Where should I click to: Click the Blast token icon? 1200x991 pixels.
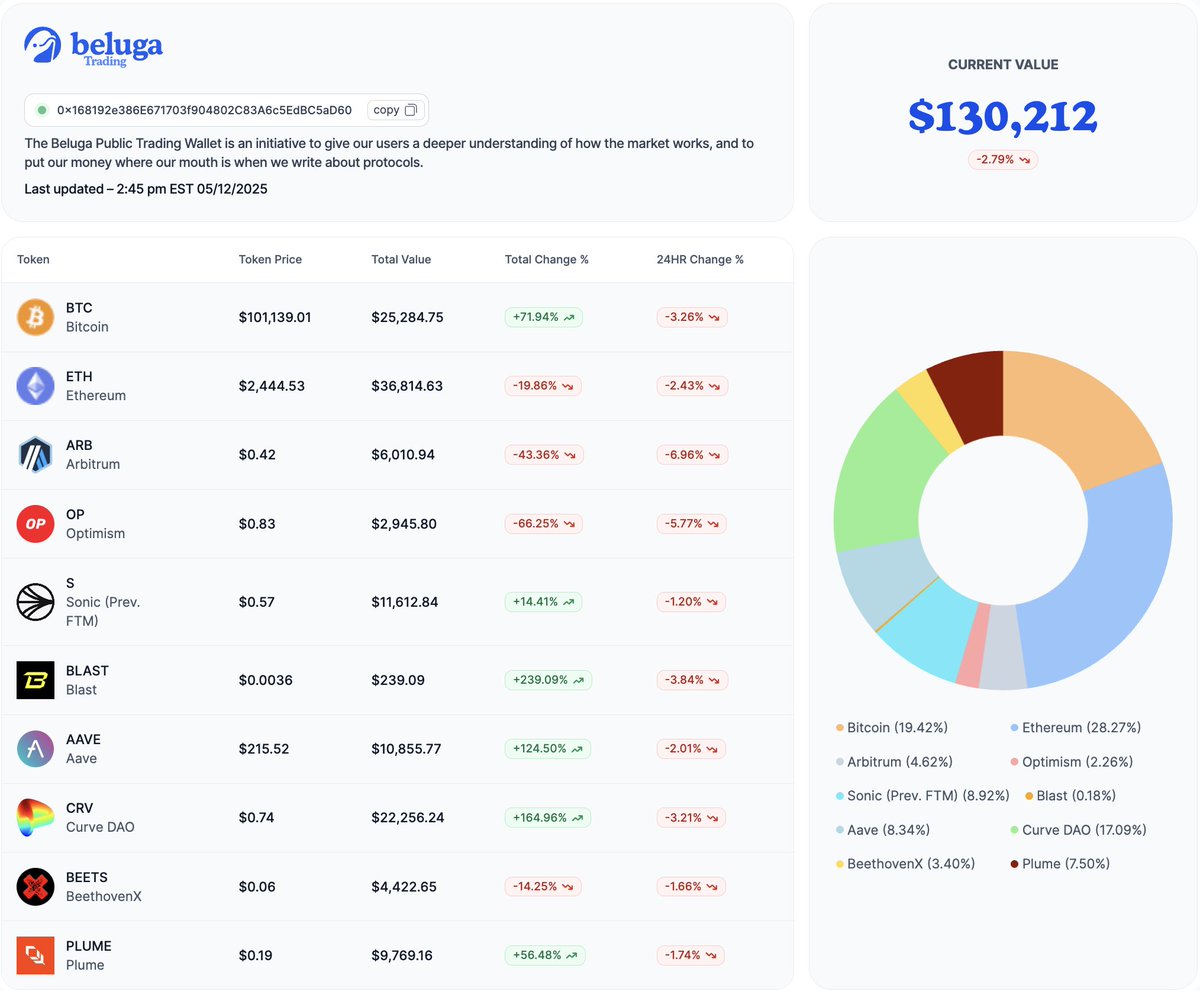35,680
